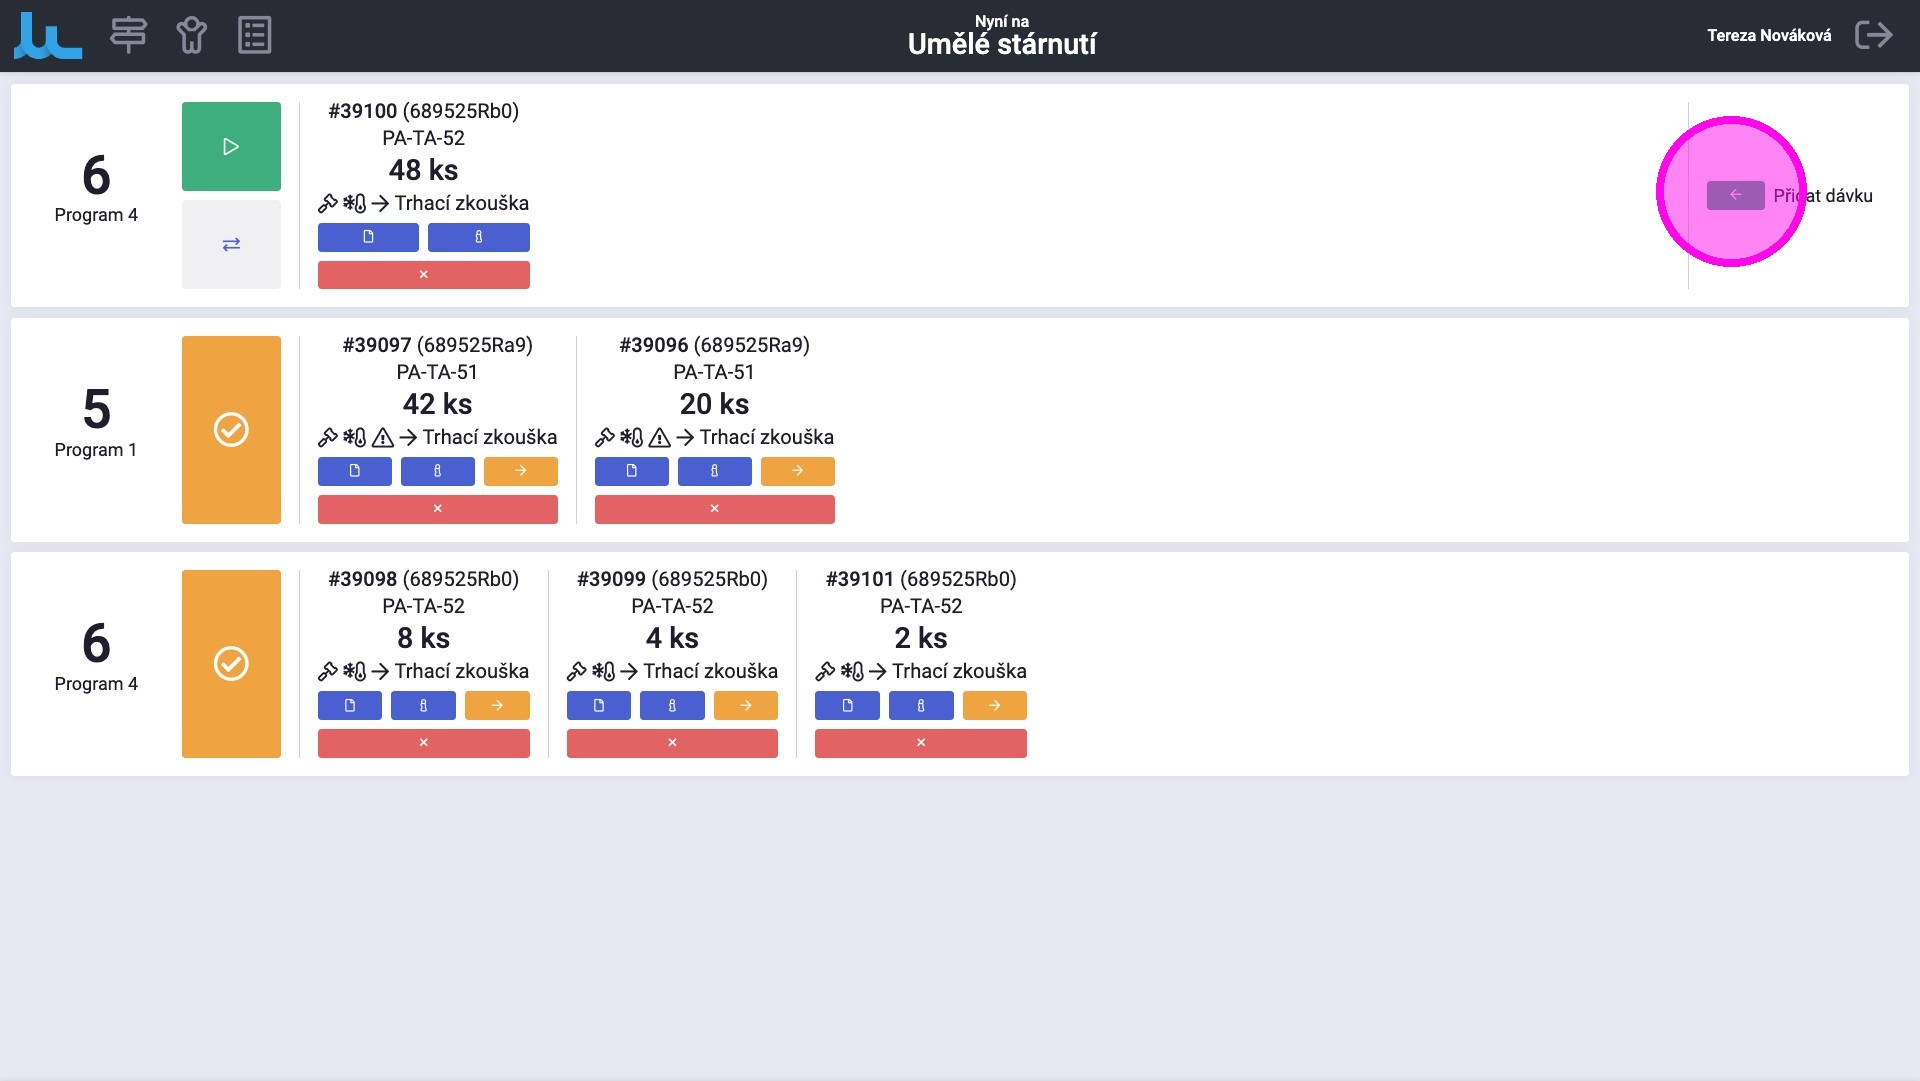The image size is (1920, 1081).
Task: Click the Přidat dávku arrow button
Action: [1735, 195]
